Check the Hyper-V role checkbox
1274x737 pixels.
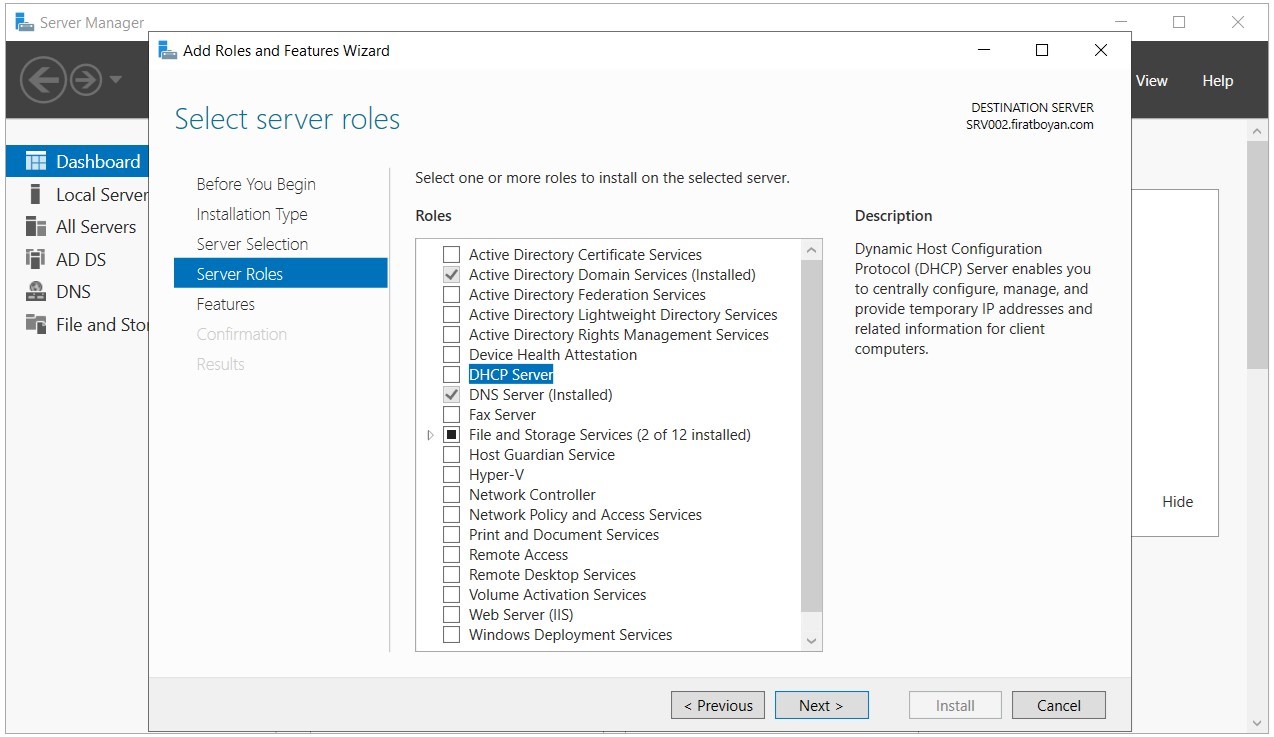[x=452, y=475]
